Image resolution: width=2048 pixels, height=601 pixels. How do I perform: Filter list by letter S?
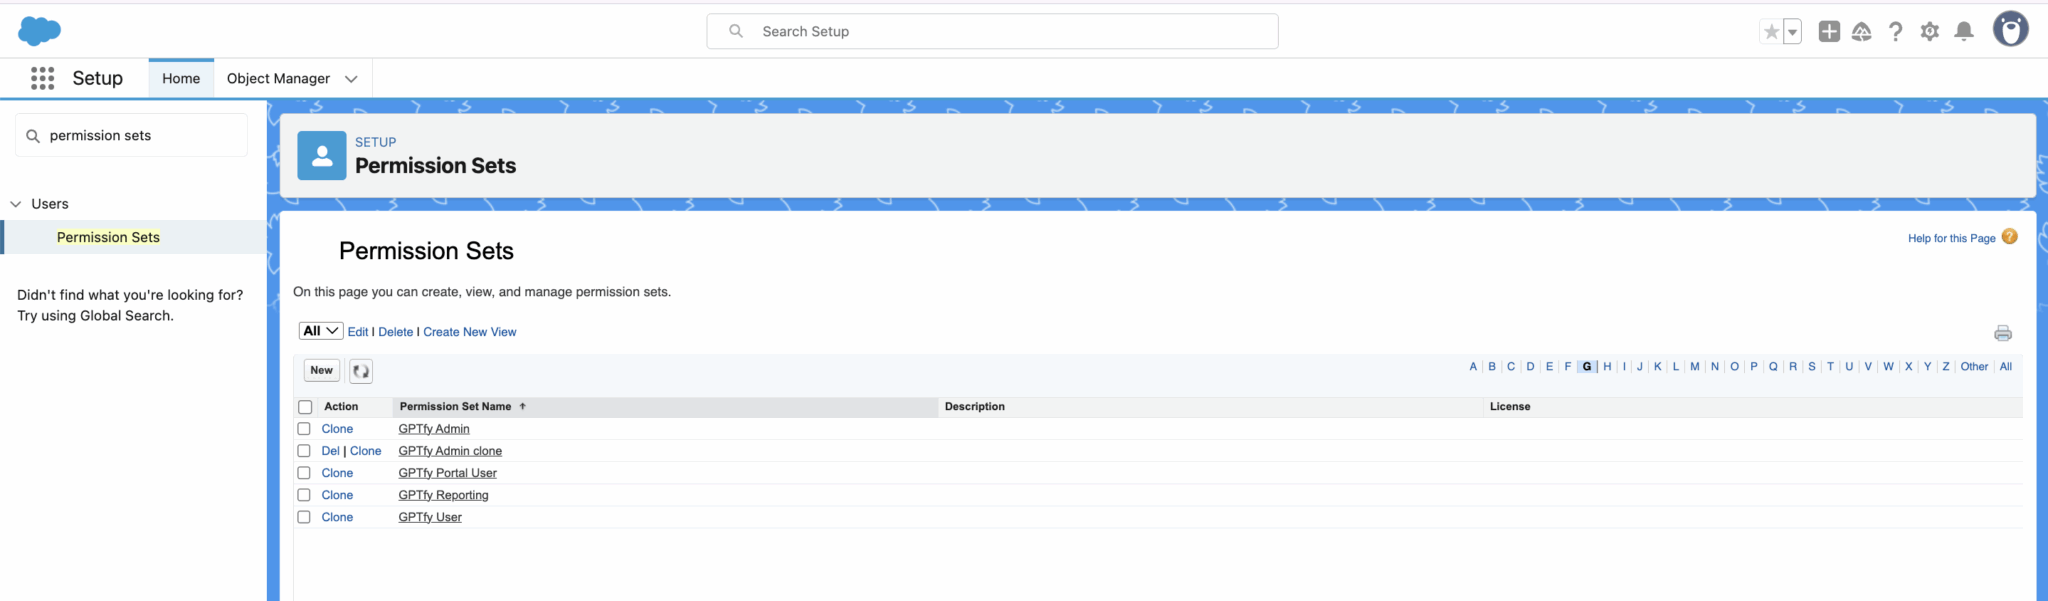[x=1812, y=367]
